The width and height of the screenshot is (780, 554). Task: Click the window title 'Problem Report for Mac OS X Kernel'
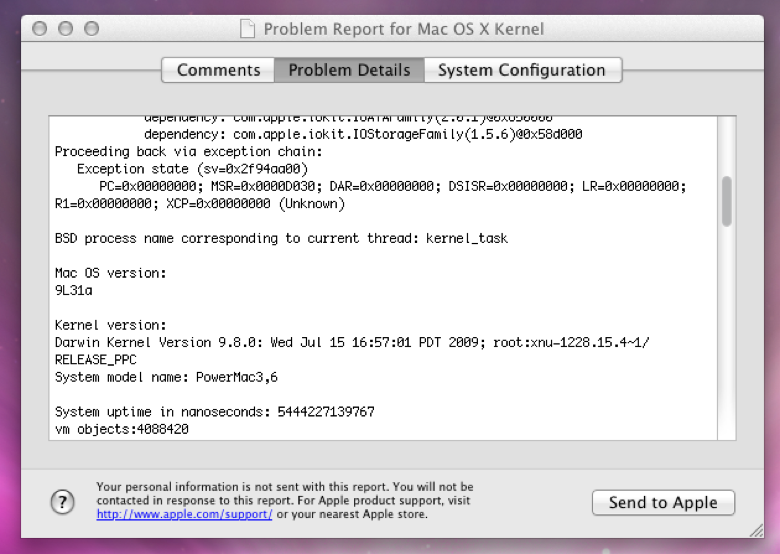(x=403, y=29)
